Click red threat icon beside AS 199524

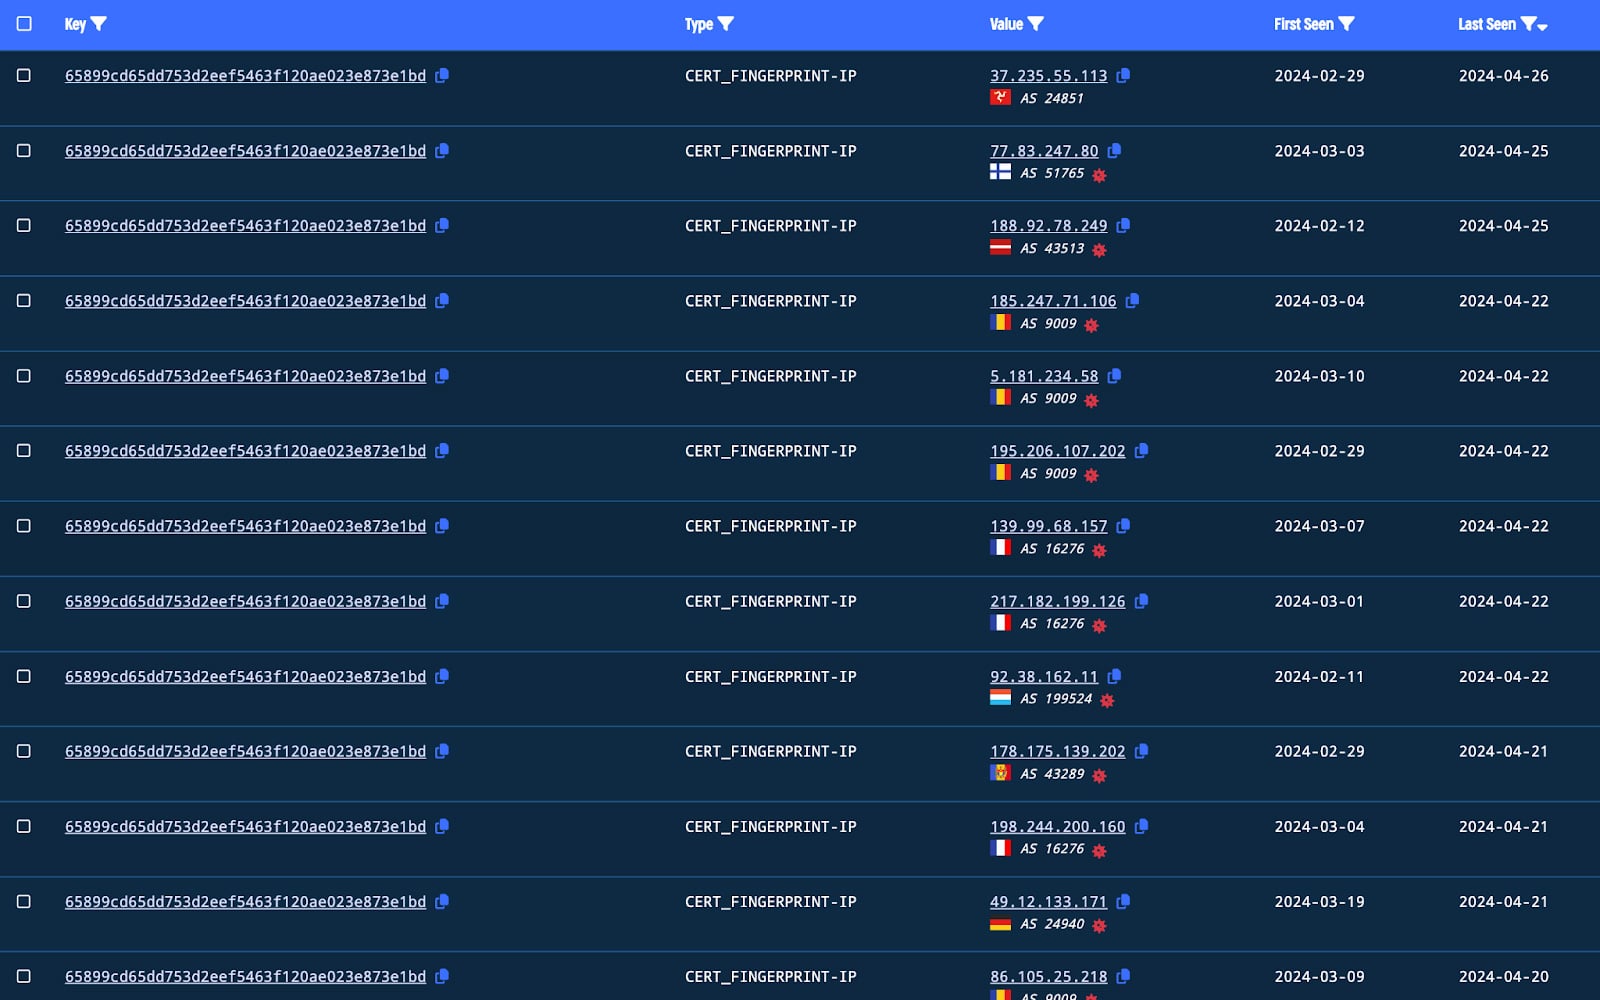point(1107,700)
